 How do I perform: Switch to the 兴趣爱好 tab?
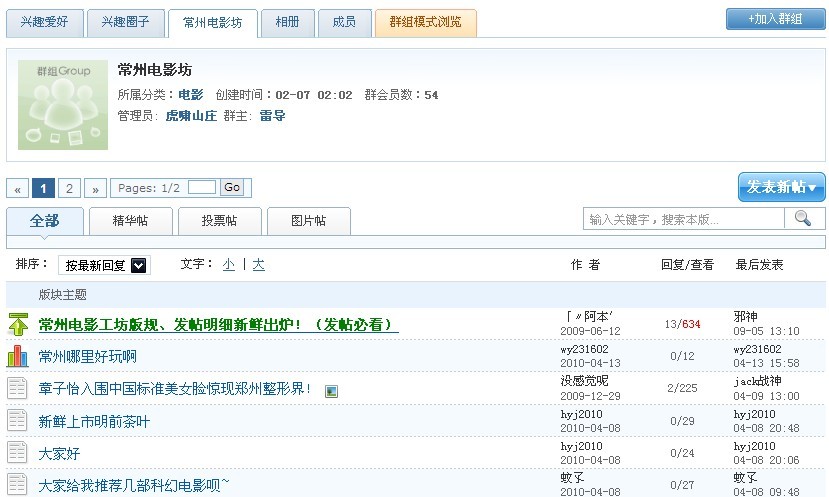(44, 22)
